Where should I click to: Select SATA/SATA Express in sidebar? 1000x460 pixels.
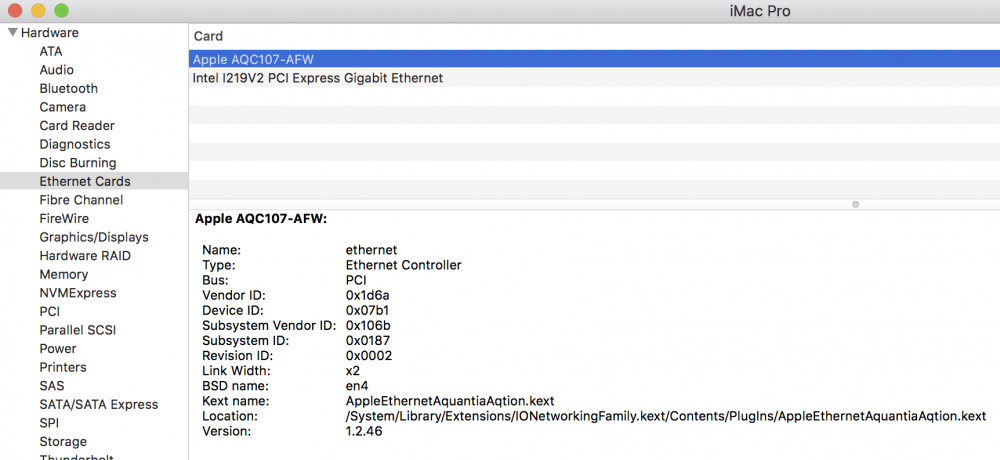(99, 404)
